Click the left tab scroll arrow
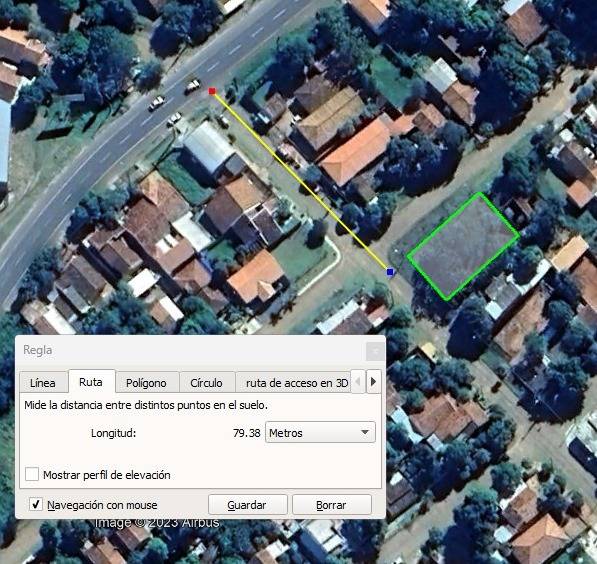 (x=358, y=381)
